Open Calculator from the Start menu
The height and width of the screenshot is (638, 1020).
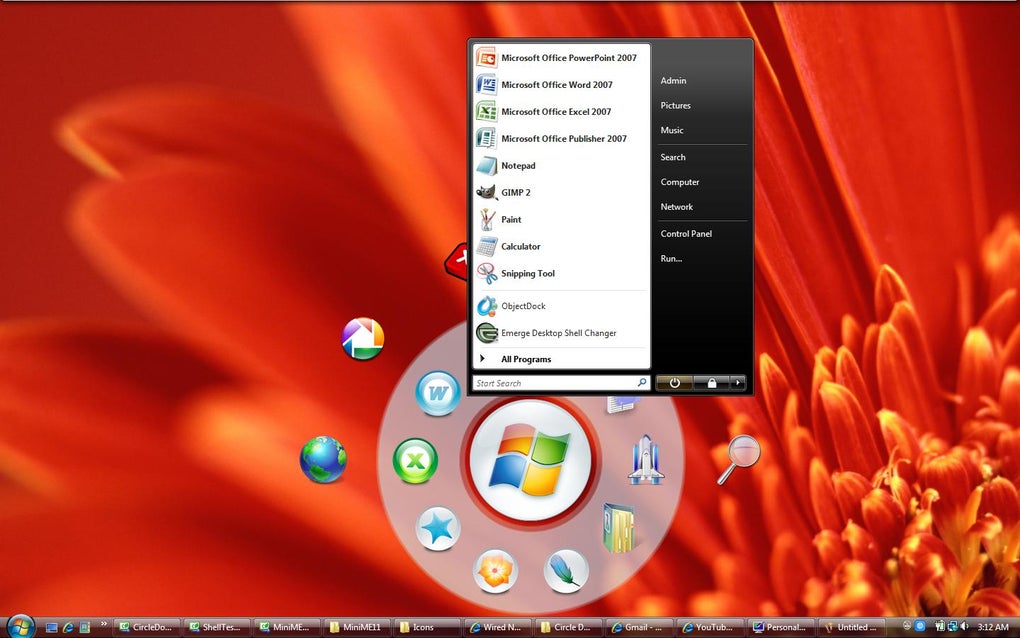pyautogui.click(x=562, y=246)
